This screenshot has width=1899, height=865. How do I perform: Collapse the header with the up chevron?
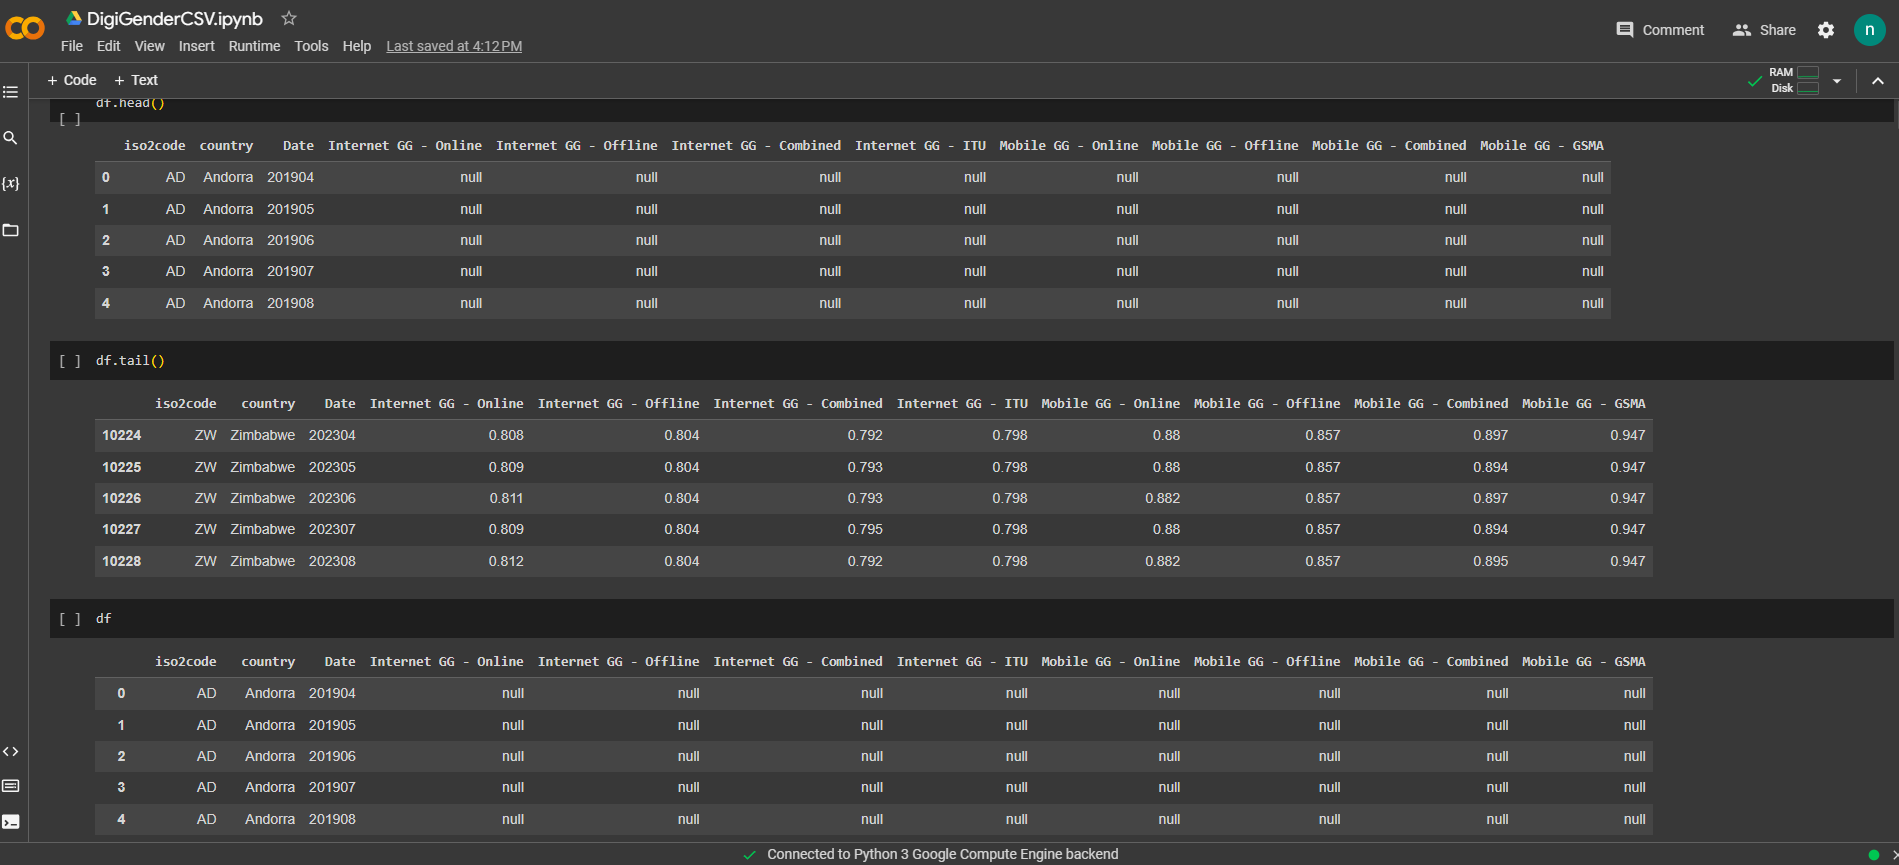1878,81
